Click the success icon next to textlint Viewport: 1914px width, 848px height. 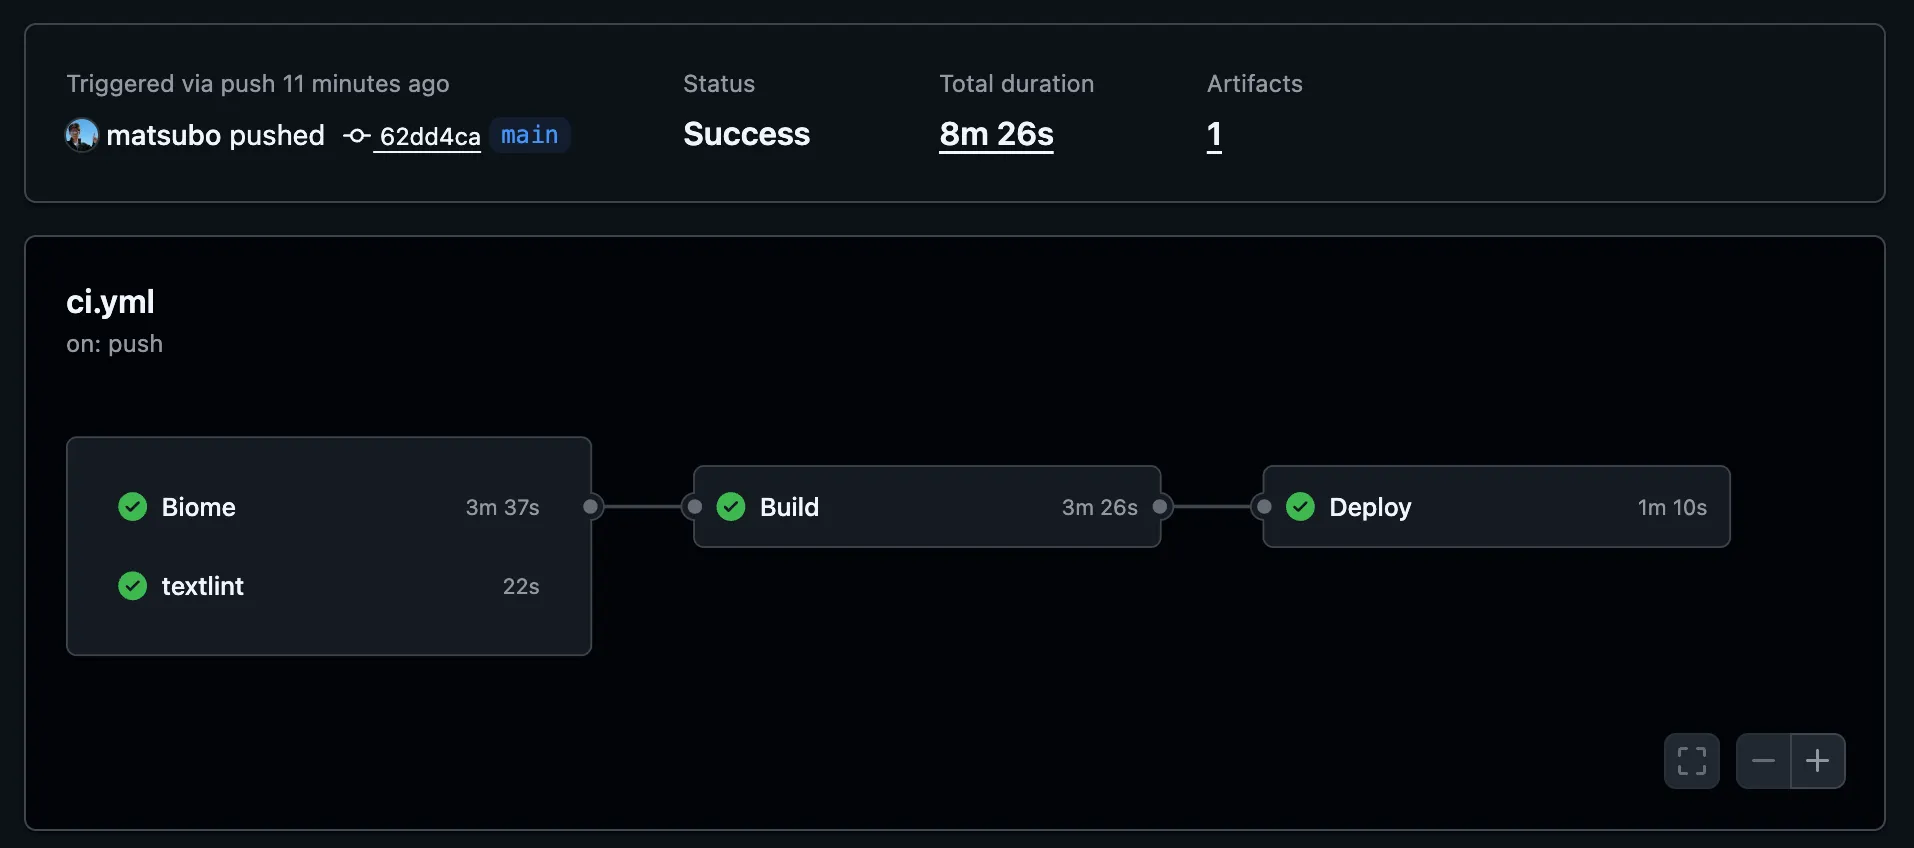[131, 586]
